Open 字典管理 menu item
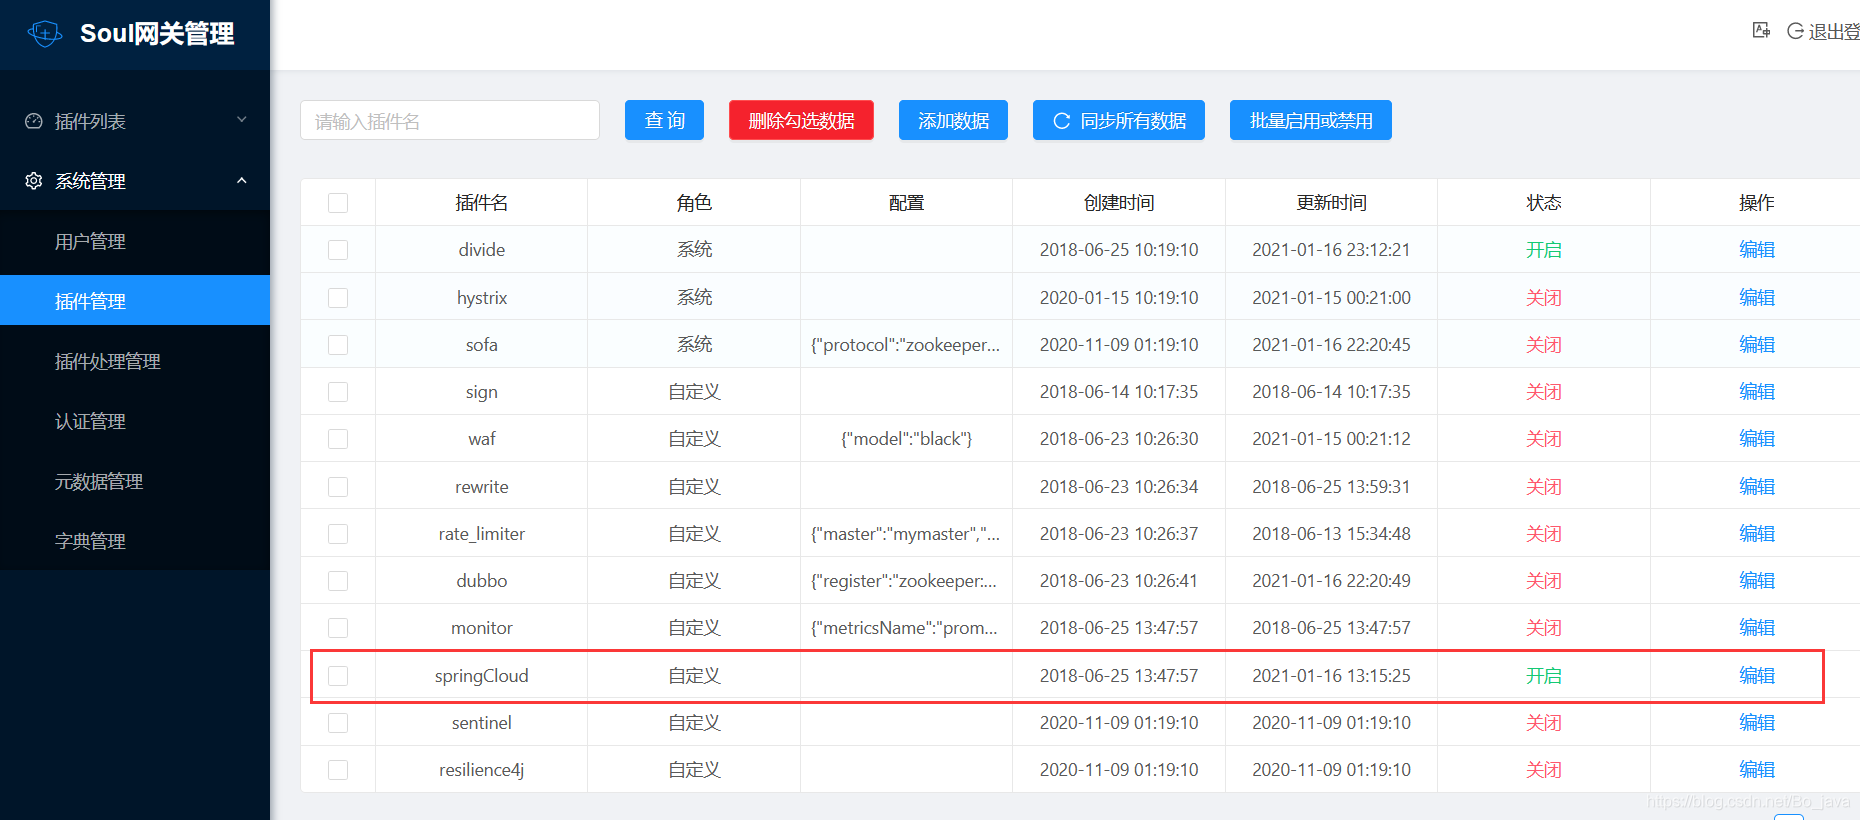Image resolution: width=1860 pixels, height=820 pixels. point(135,541)
